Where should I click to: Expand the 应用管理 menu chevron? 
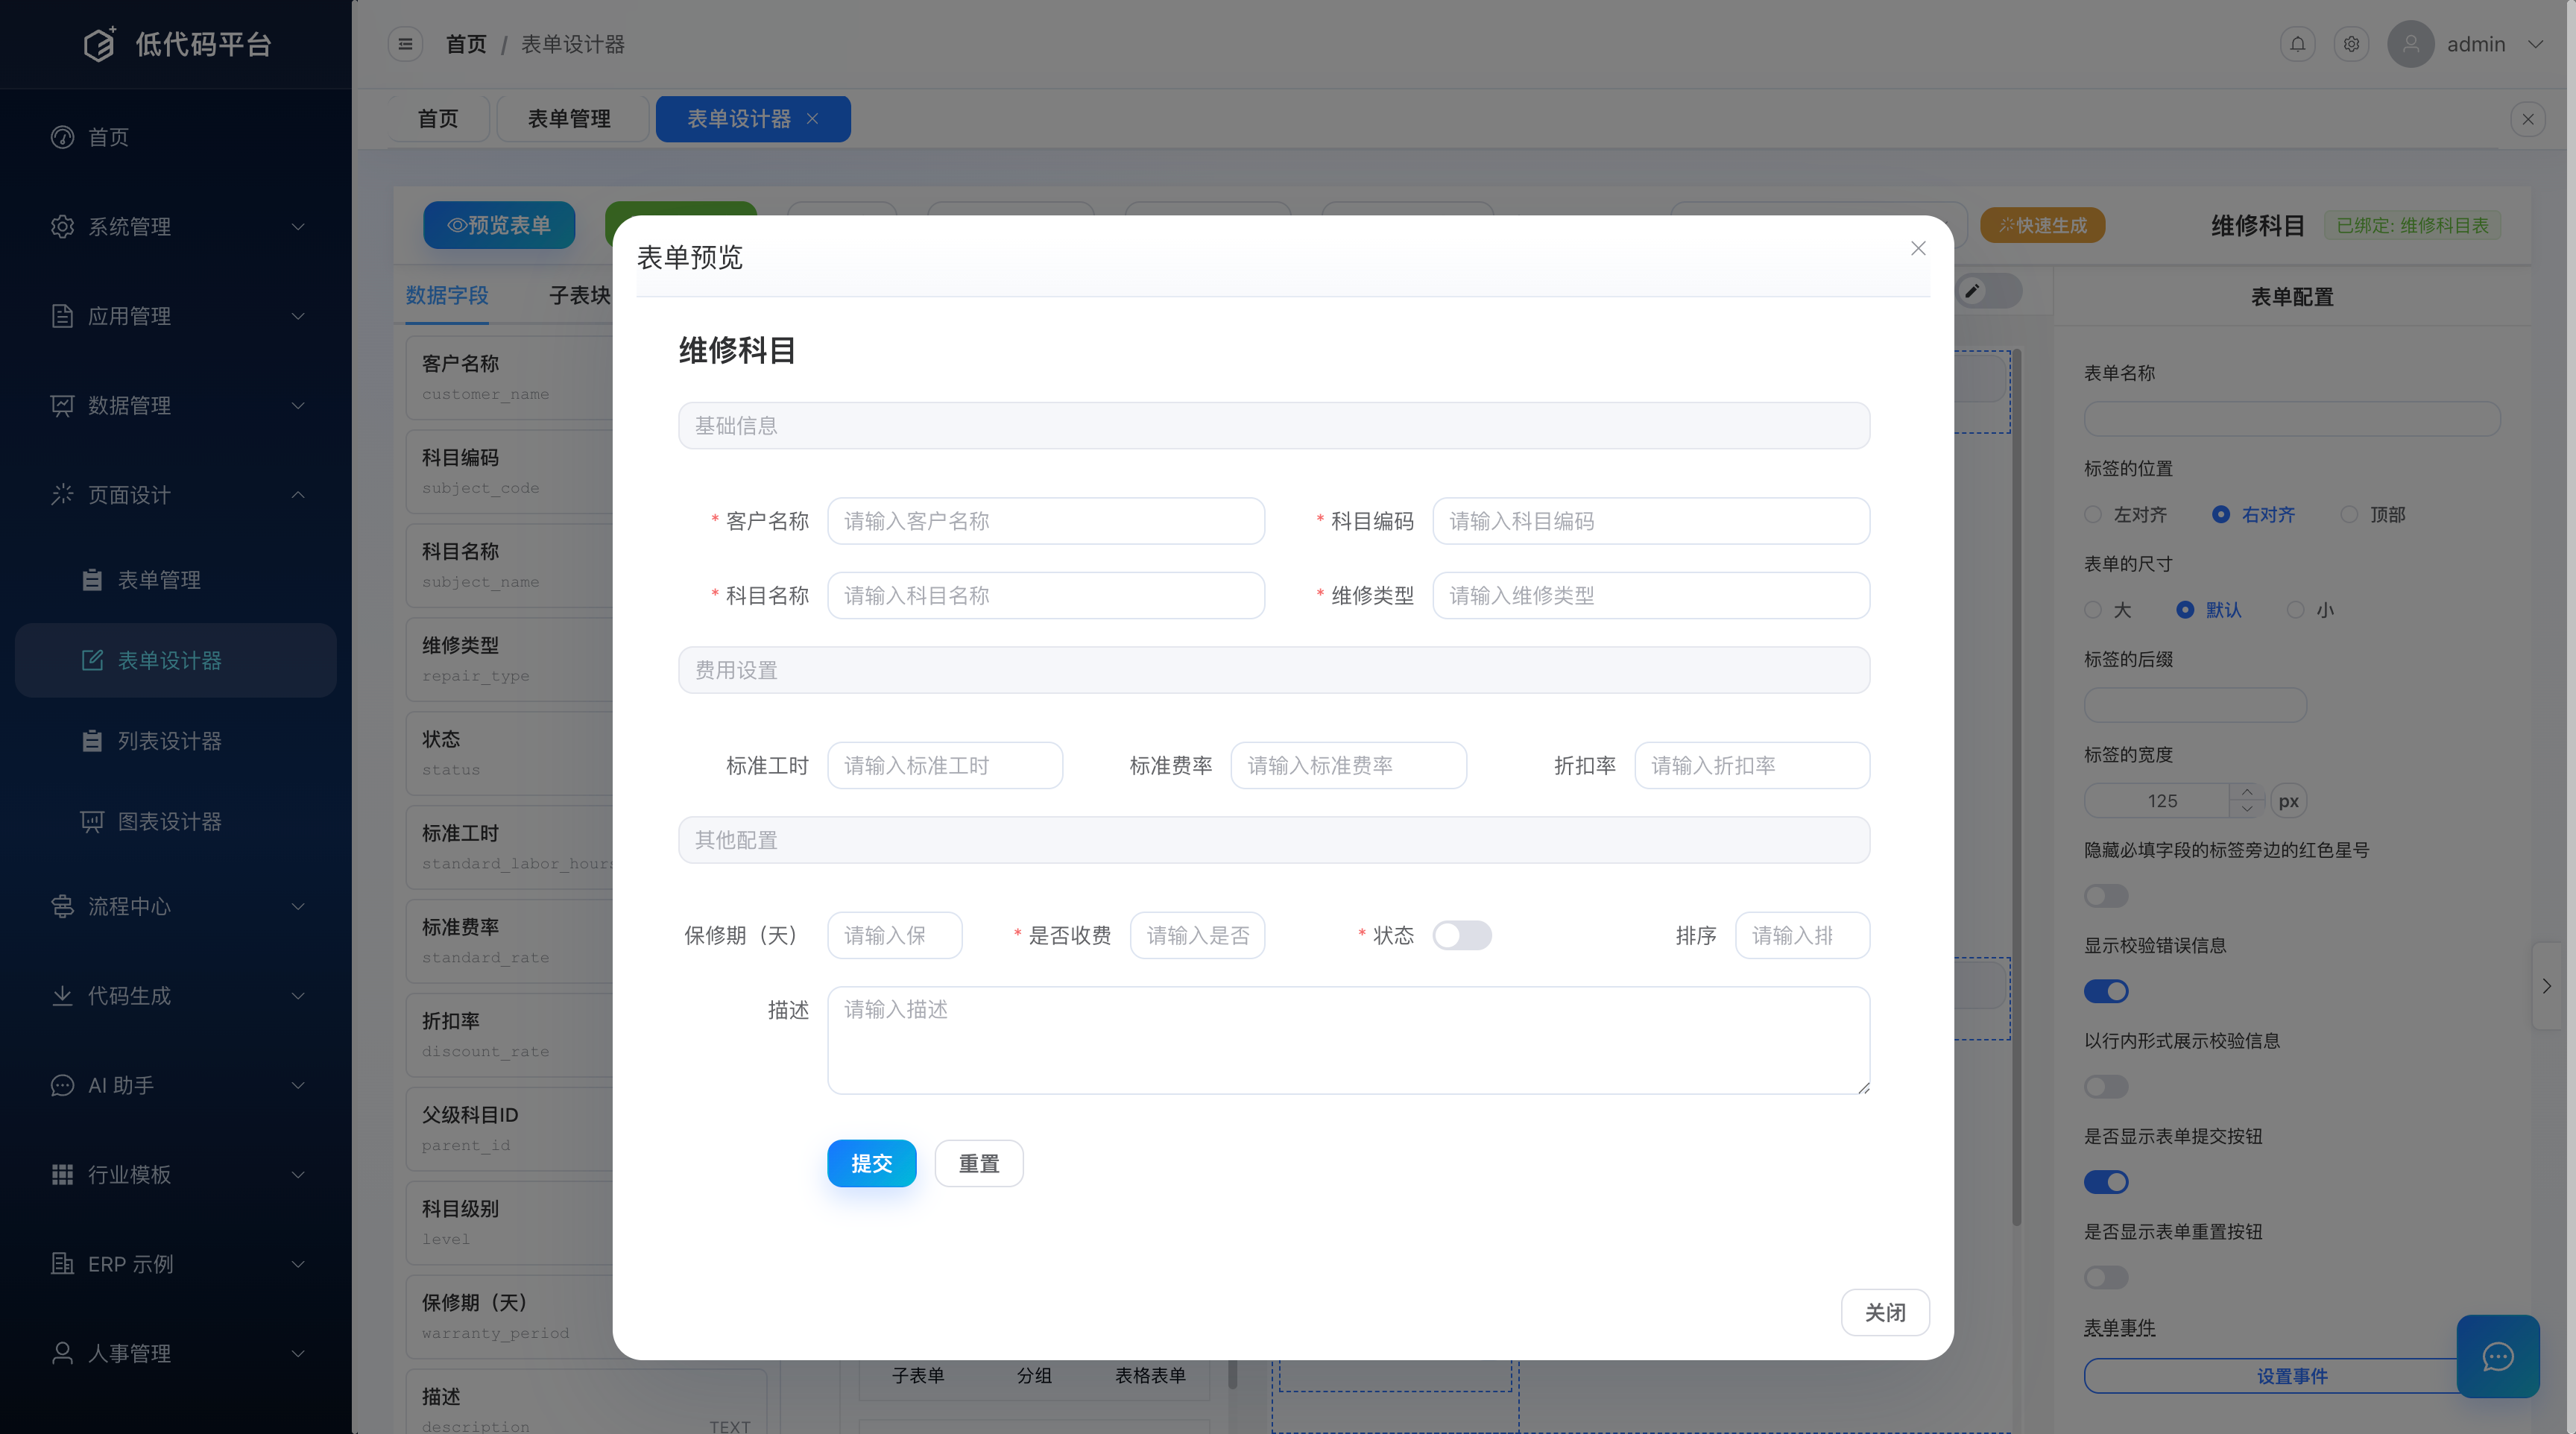tap(298, 316)
